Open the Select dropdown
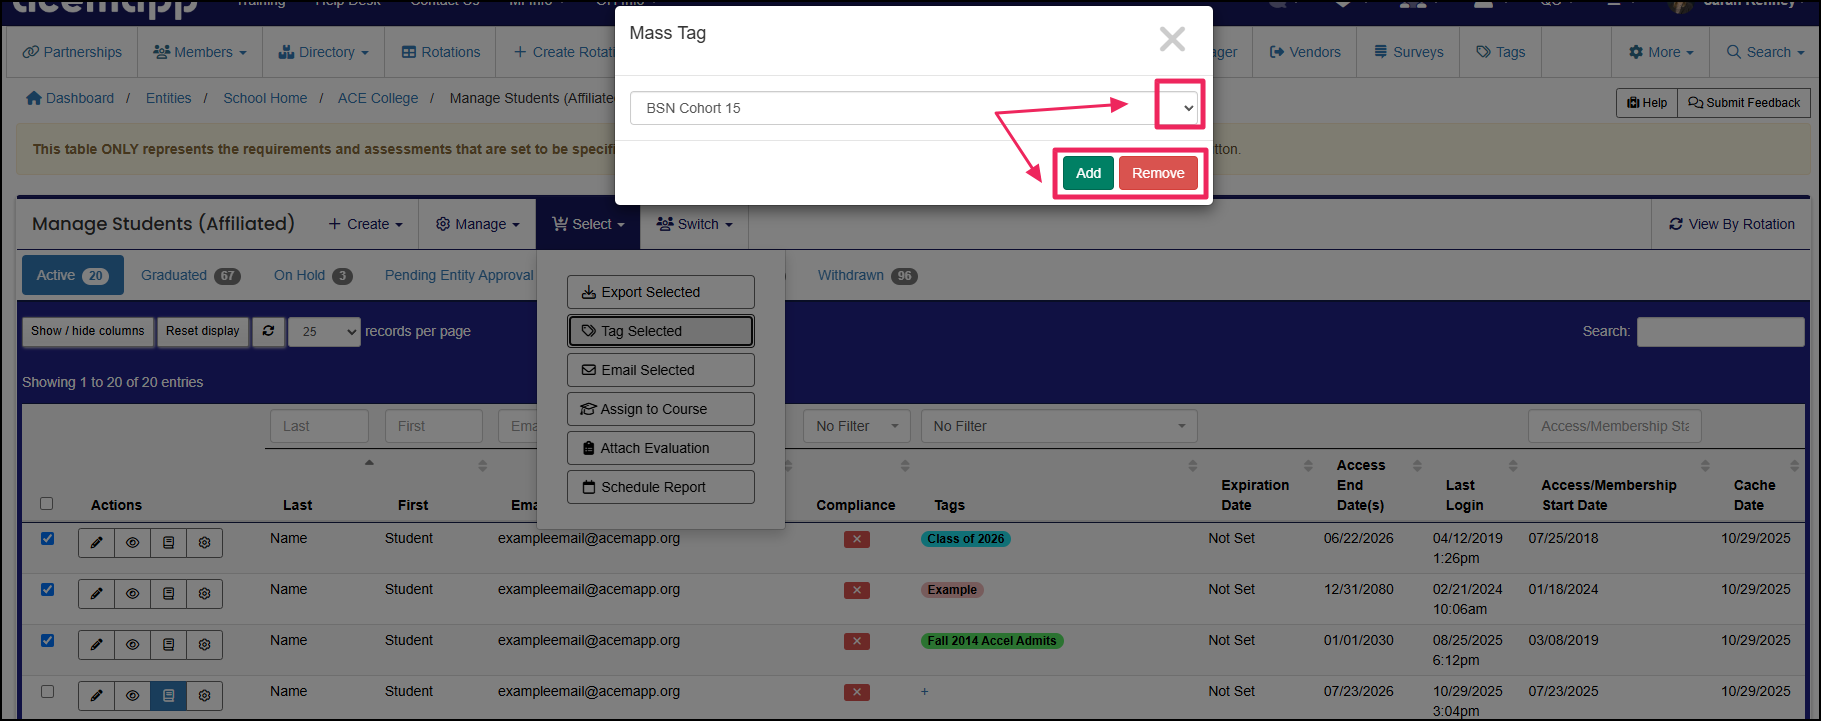This screenshot has width=1821, height=721. pos(588,224)
